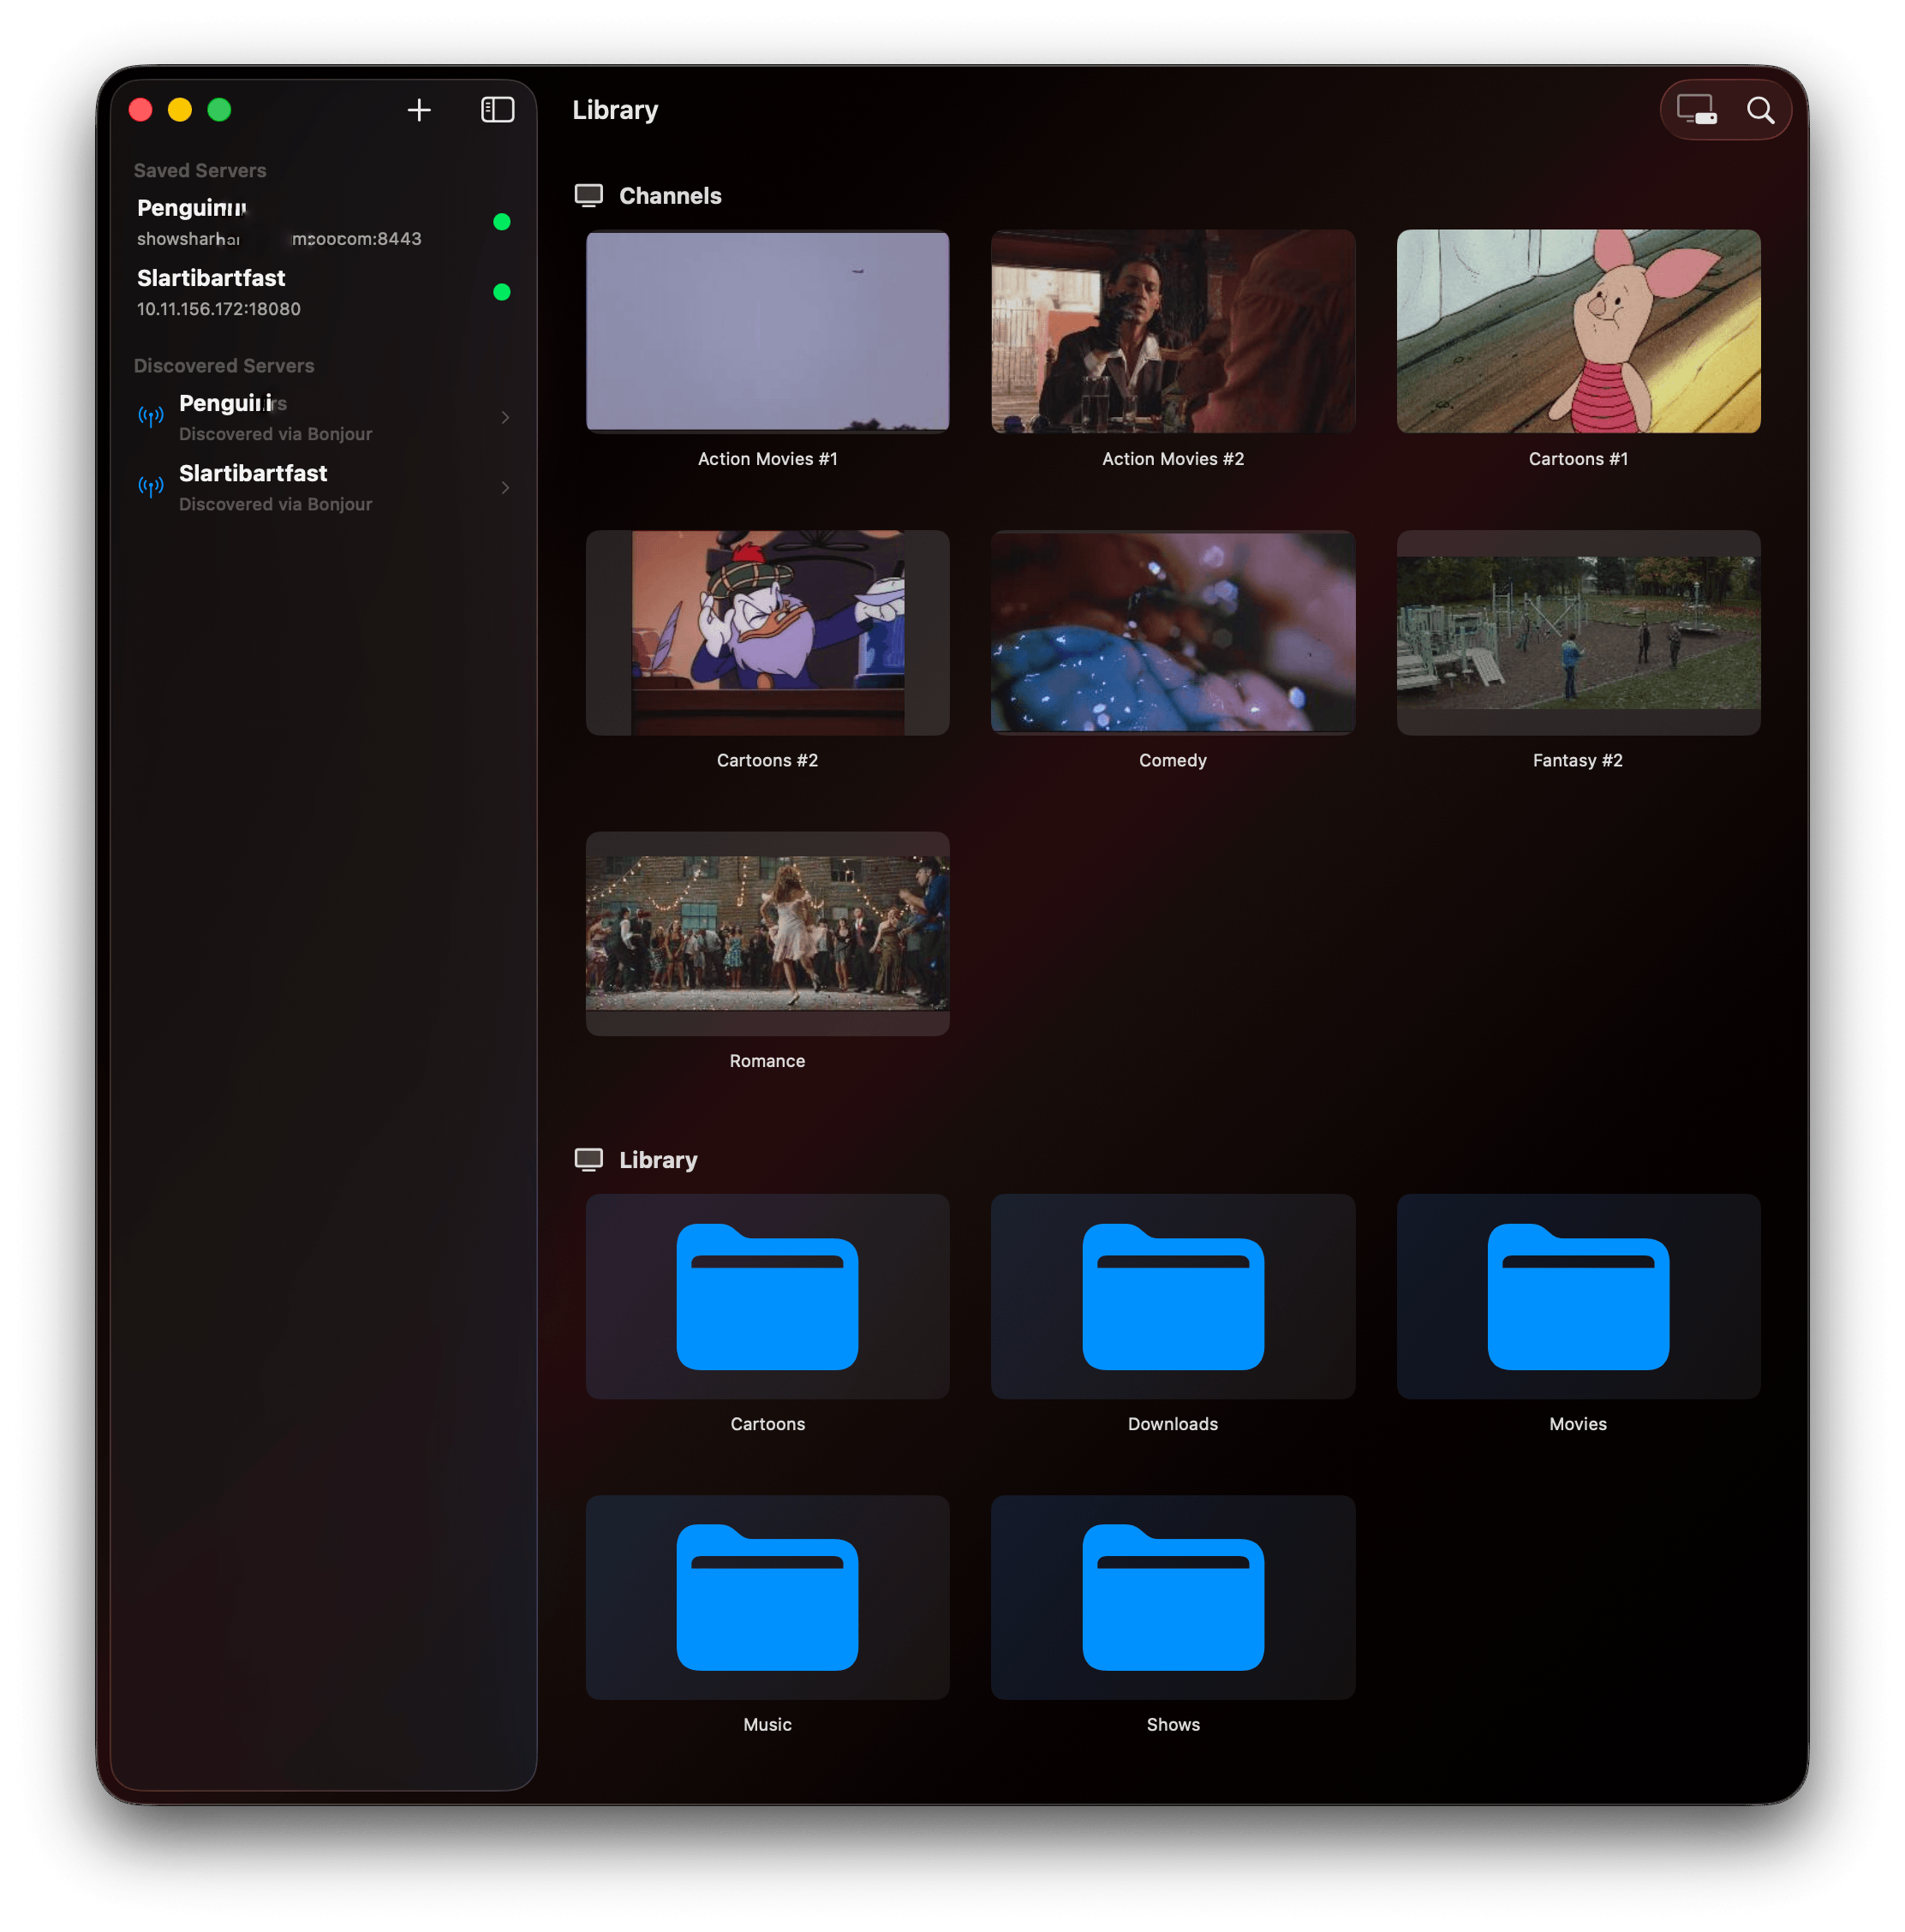
Task: Open the Shows folder icon
Action: pyautogui.click(x=1172, y=1597)
